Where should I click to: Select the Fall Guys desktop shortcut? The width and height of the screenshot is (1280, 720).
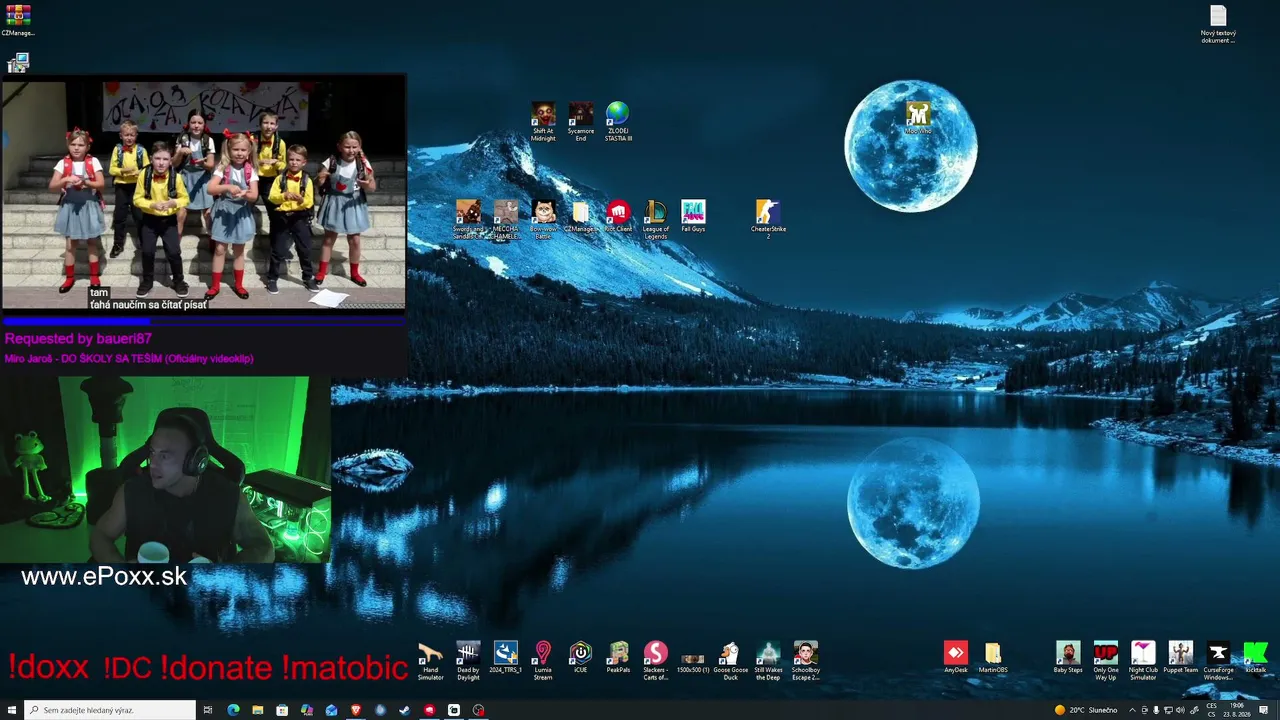693,217
